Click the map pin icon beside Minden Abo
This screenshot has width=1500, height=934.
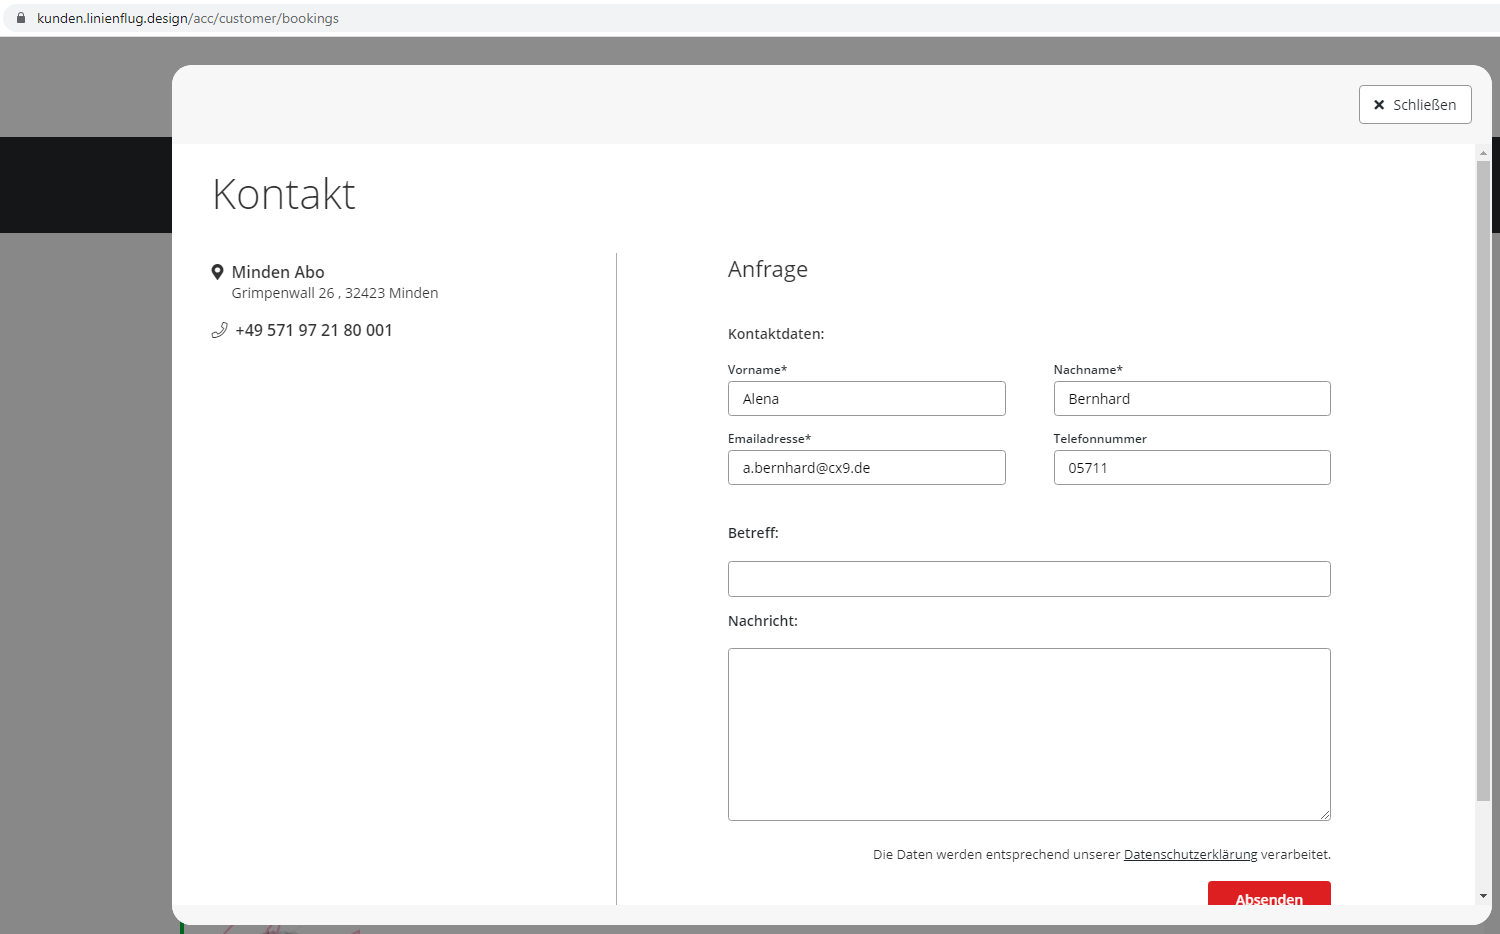click(217, 272)
